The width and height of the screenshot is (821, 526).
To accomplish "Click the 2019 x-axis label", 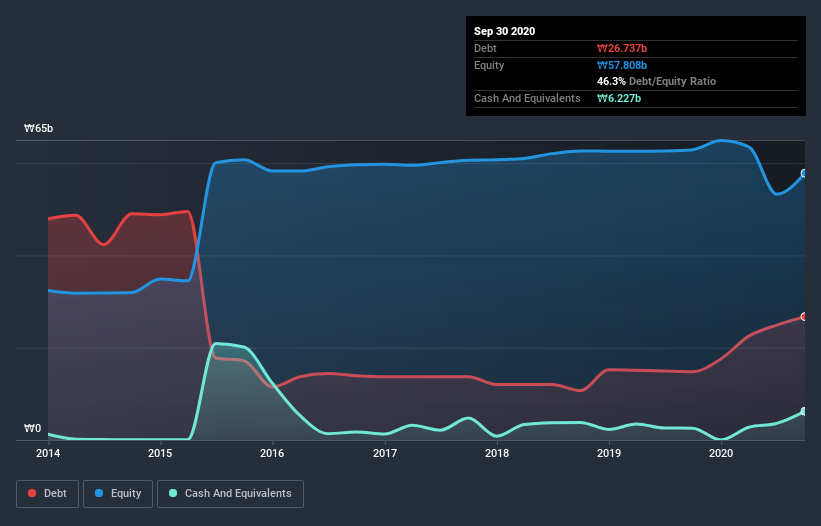I will point(609,453).
